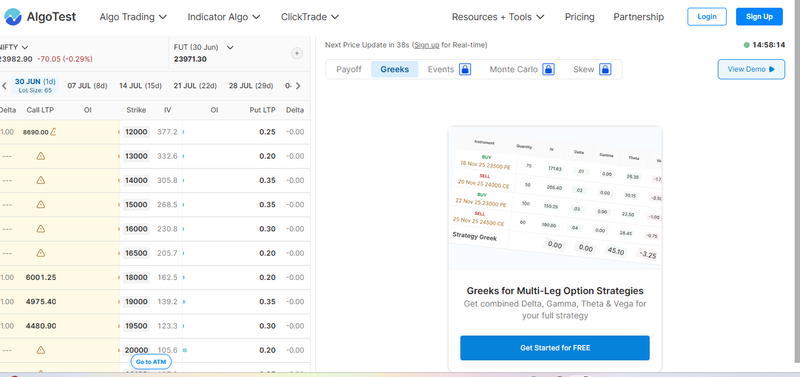Open the locked Events tab
Image resolution: width=800 pixels, height=377 pixels.
pos(449,69)
